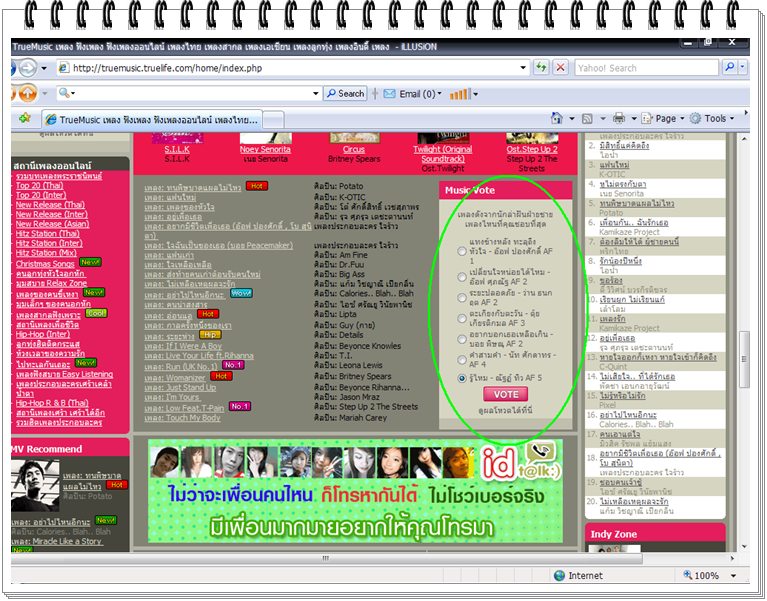
Task: Open the feeds dropdown arrow
Action: [x=603, y=118]
